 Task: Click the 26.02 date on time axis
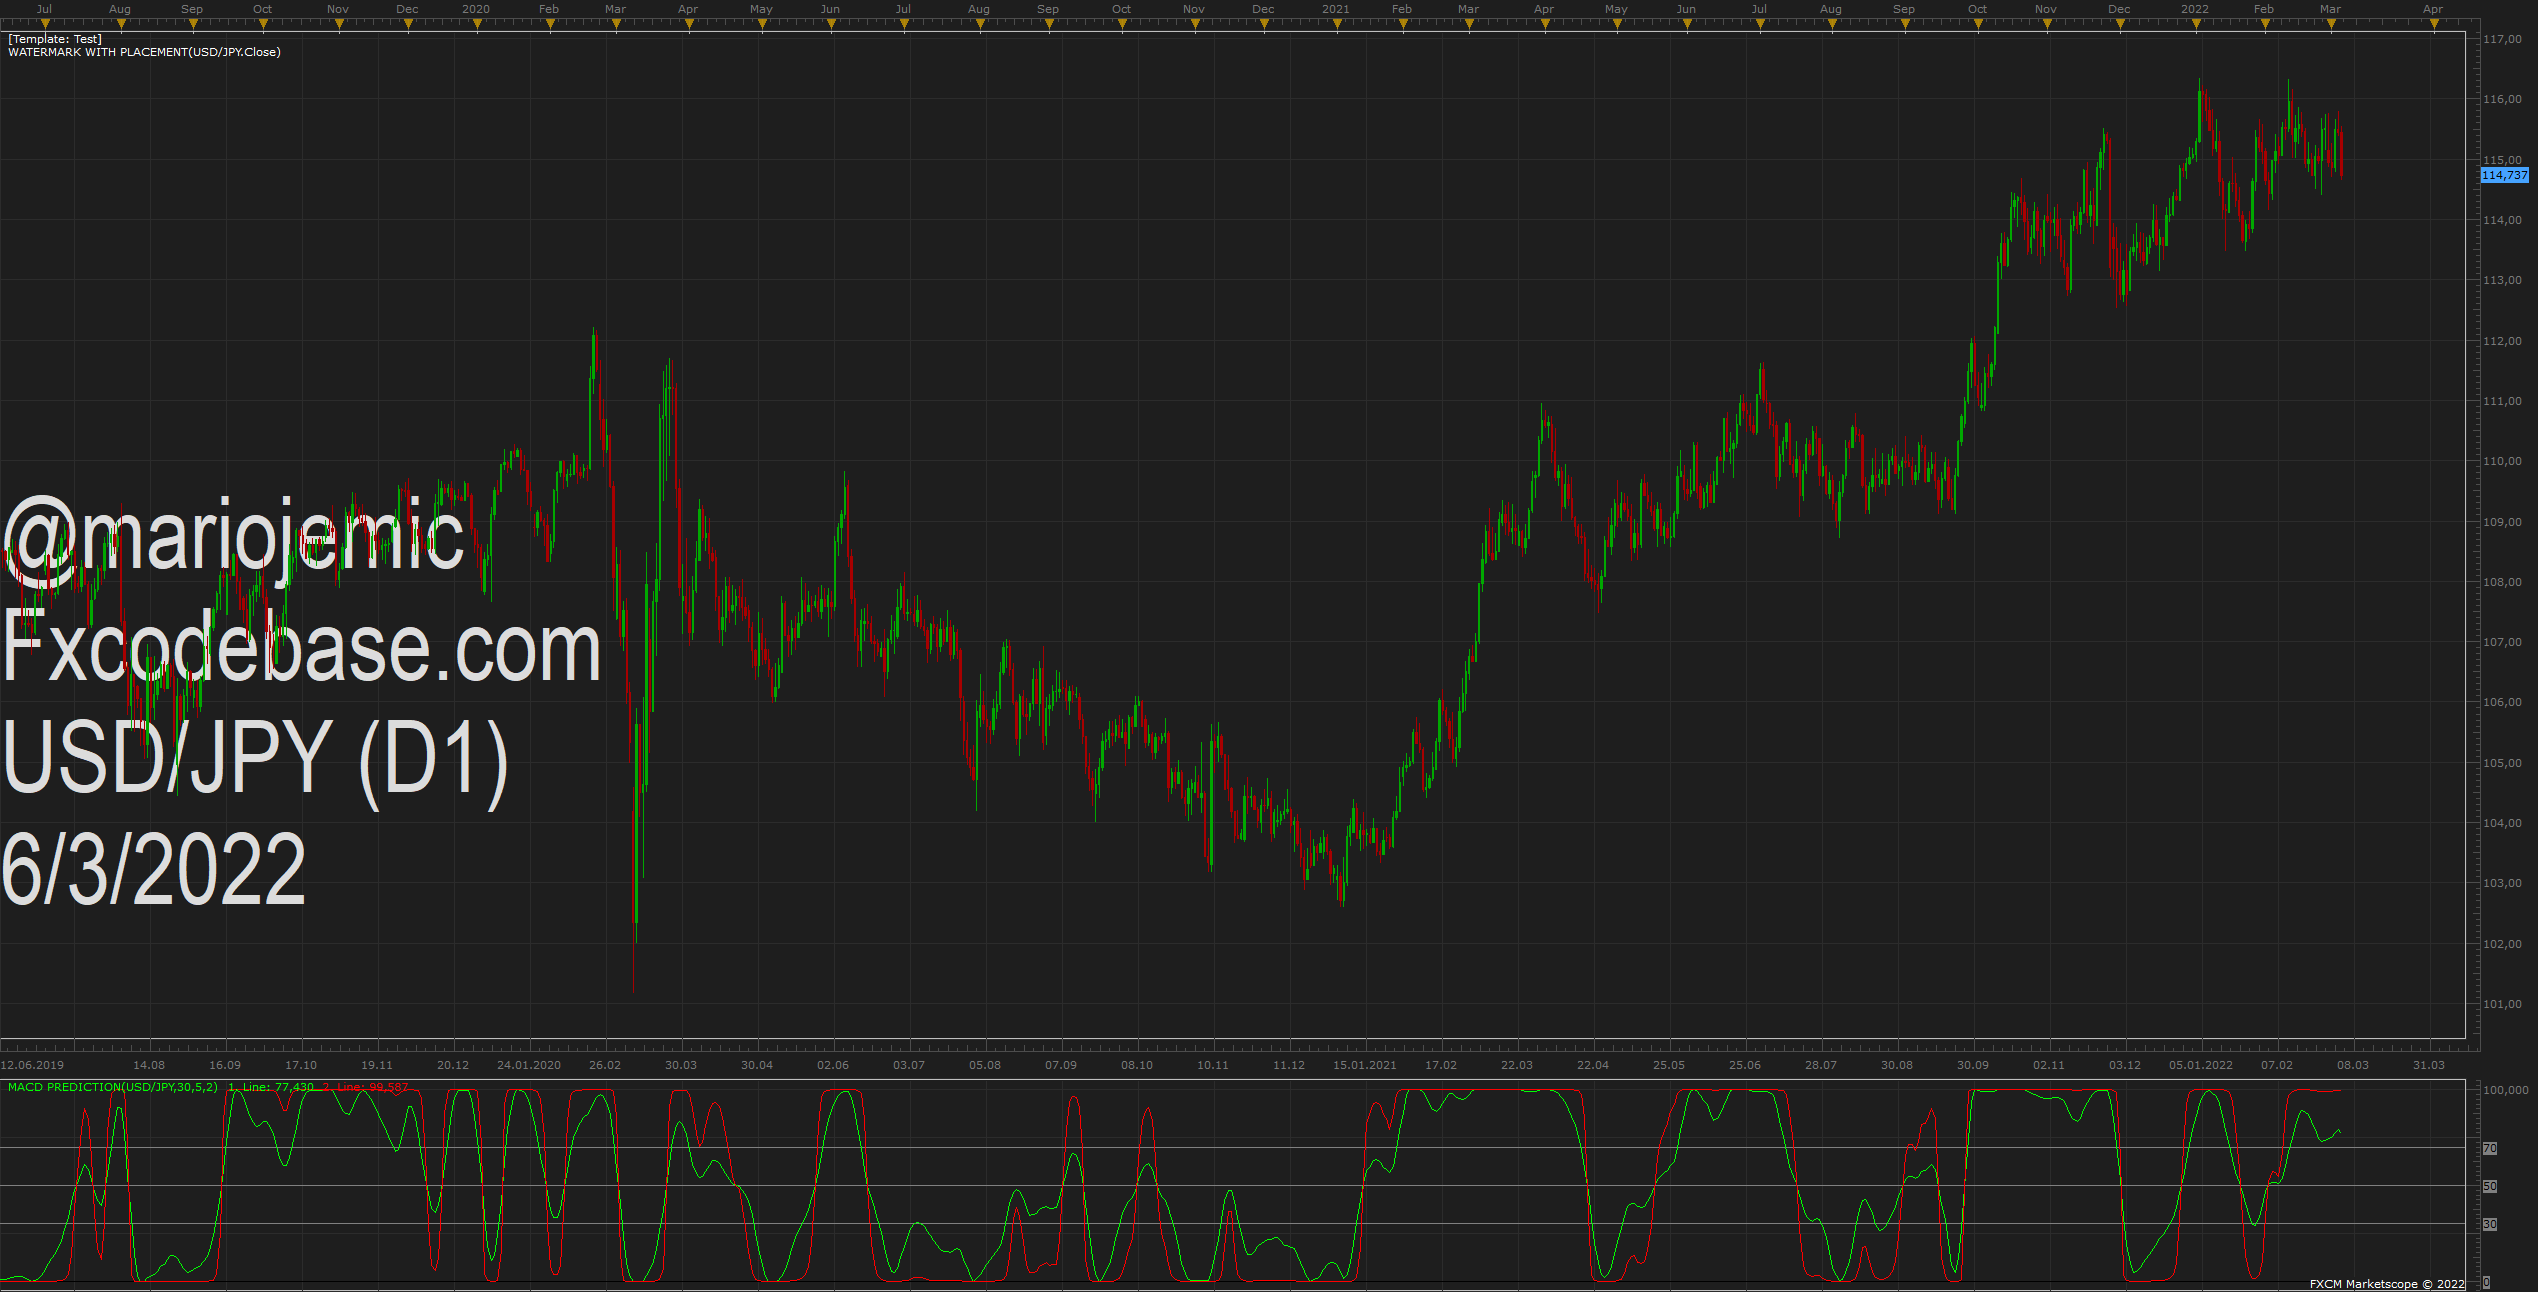(605, 1065)
